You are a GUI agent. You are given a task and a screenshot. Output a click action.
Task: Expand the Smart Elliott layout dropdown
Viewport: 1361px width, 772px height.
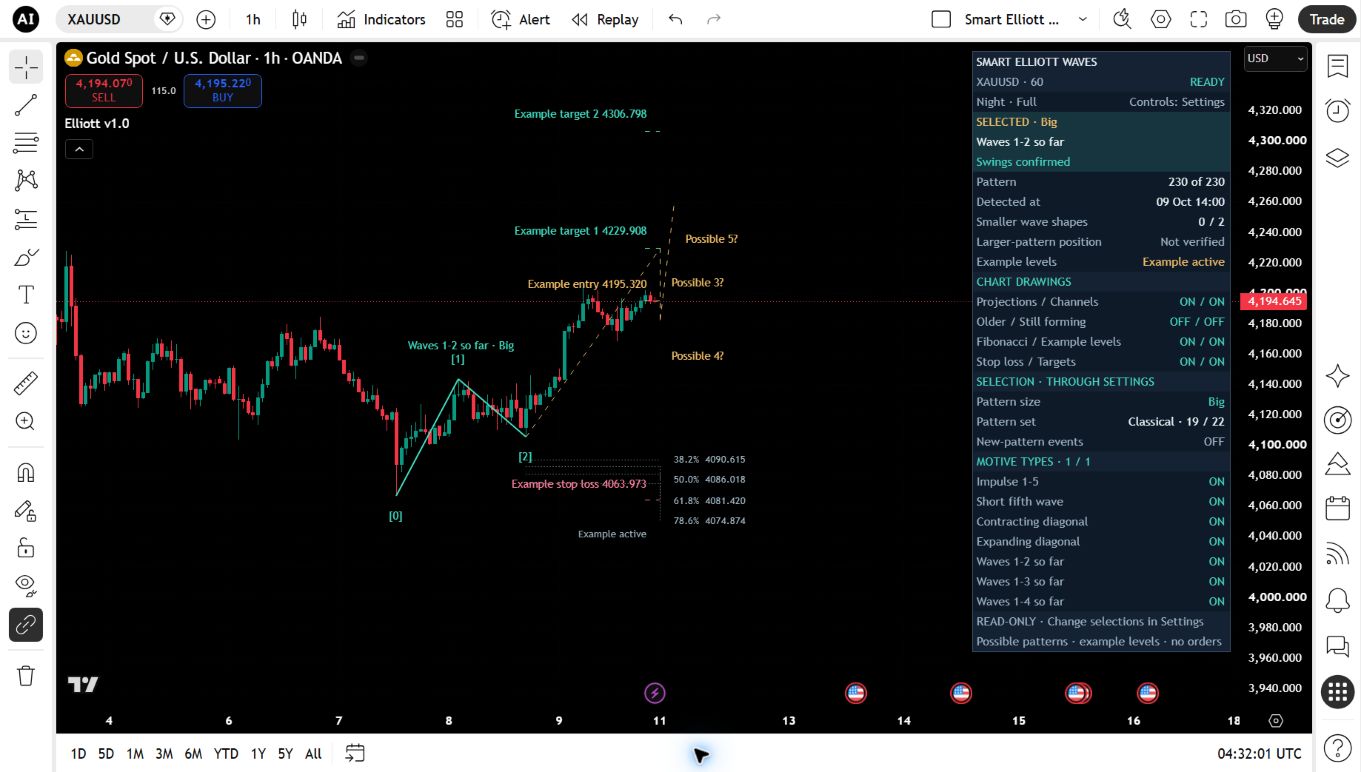[1083, 19]
